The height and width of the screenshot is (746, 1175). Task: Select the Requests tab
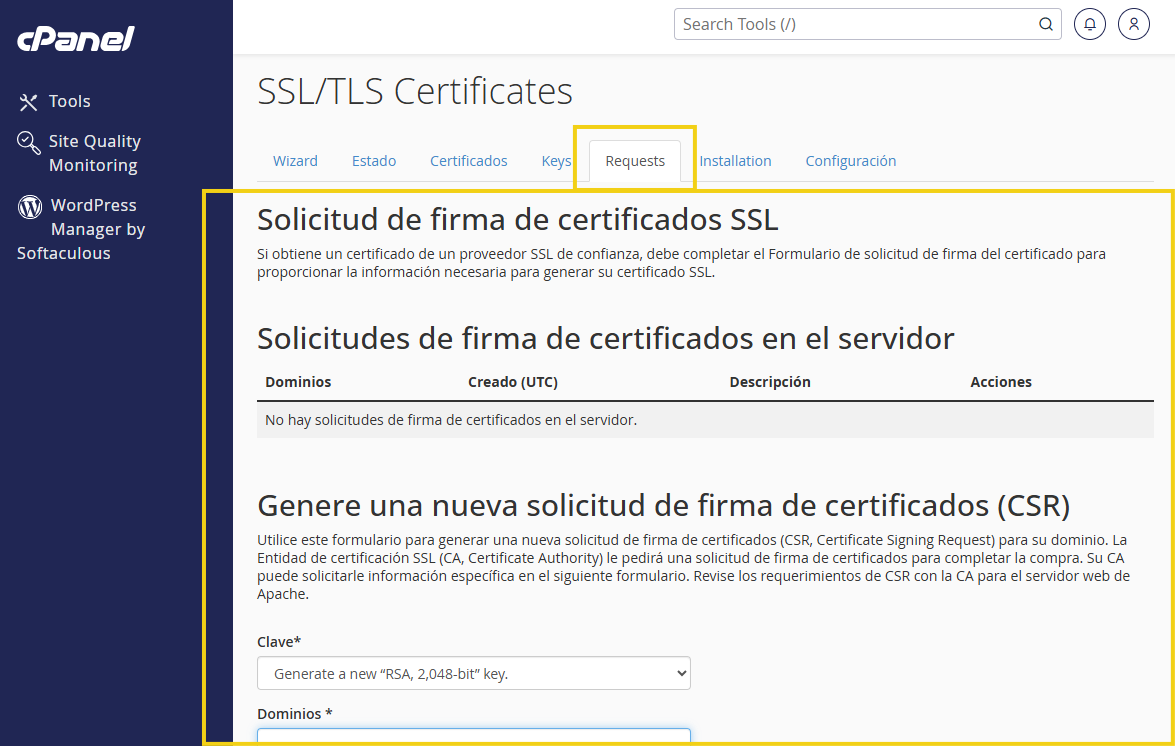[635, 161]
